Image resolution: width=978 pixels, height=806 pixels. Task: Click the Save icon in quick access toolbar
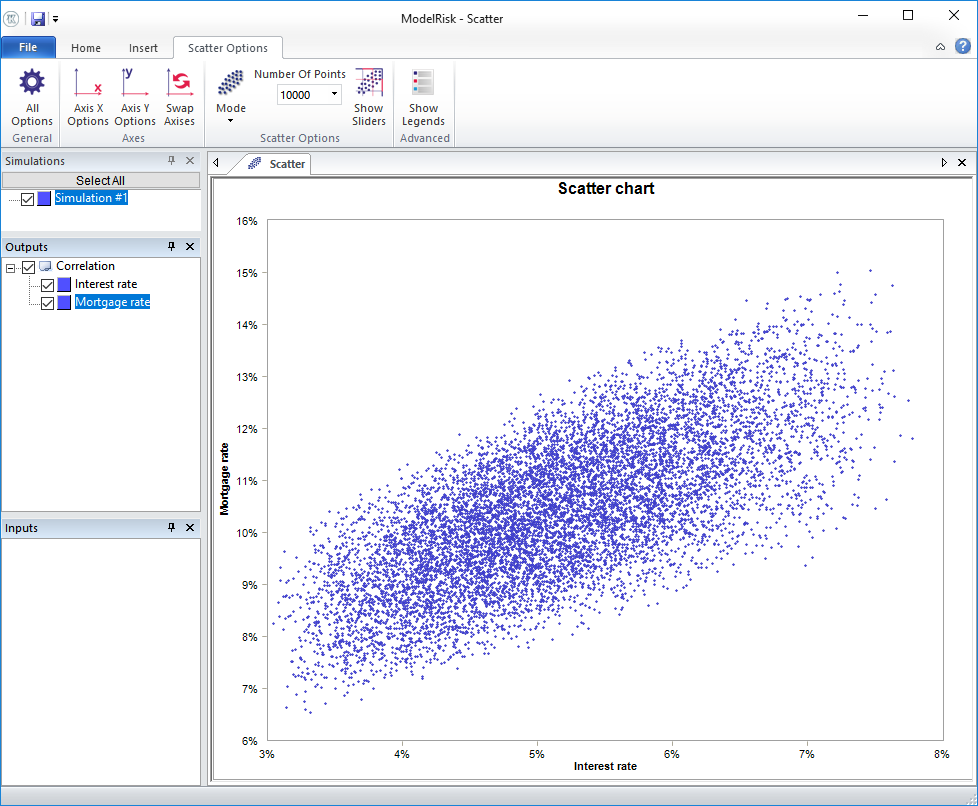click(38, 18)
